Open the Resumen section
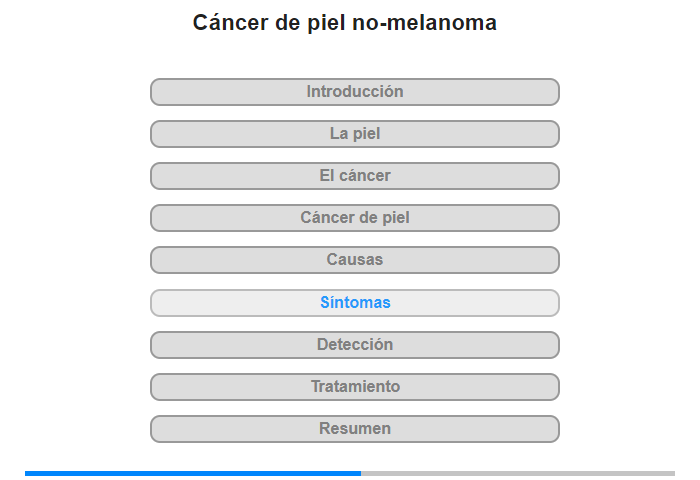This screenshot has height=480, width=700. pos(355,429)
